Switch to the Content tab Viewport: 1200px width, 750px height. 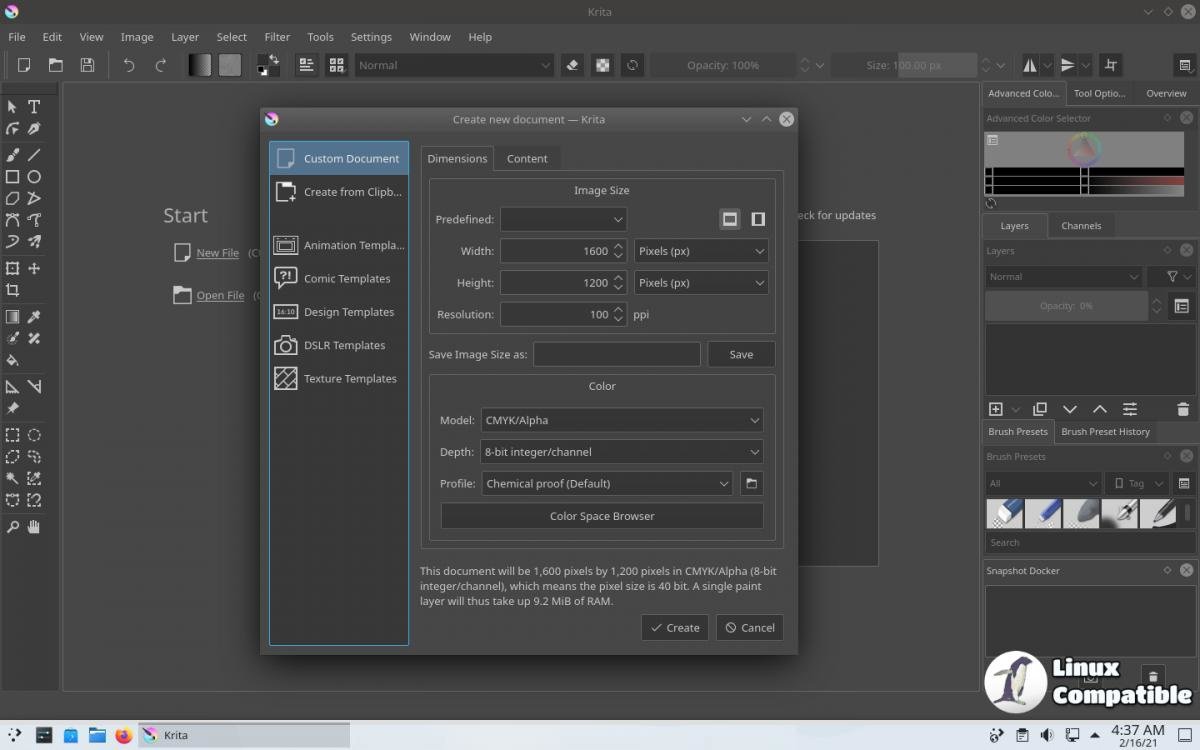click(x=527, y=158)
